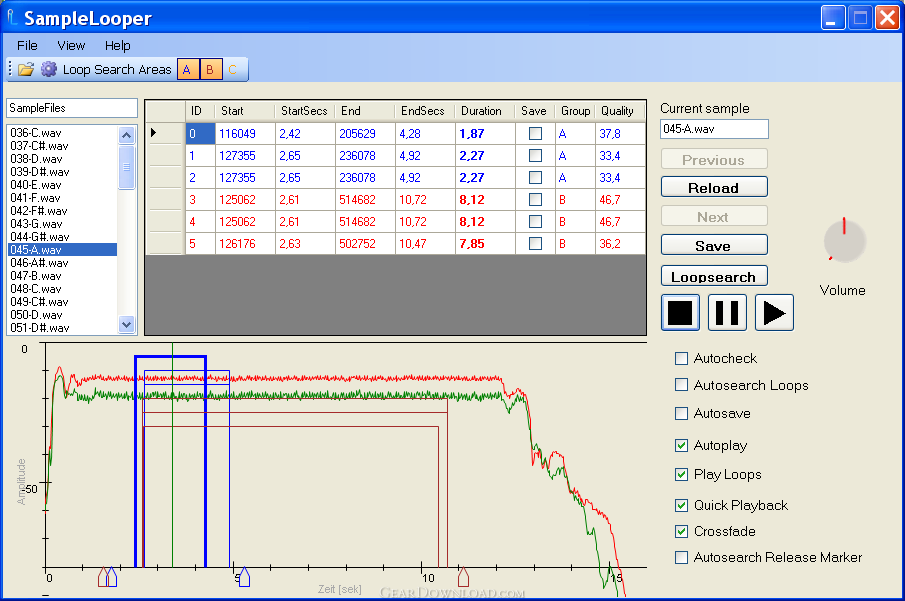Toggle loop search area C
The height and width of the screenshot is (601, 905).
(x=233, y=69)
